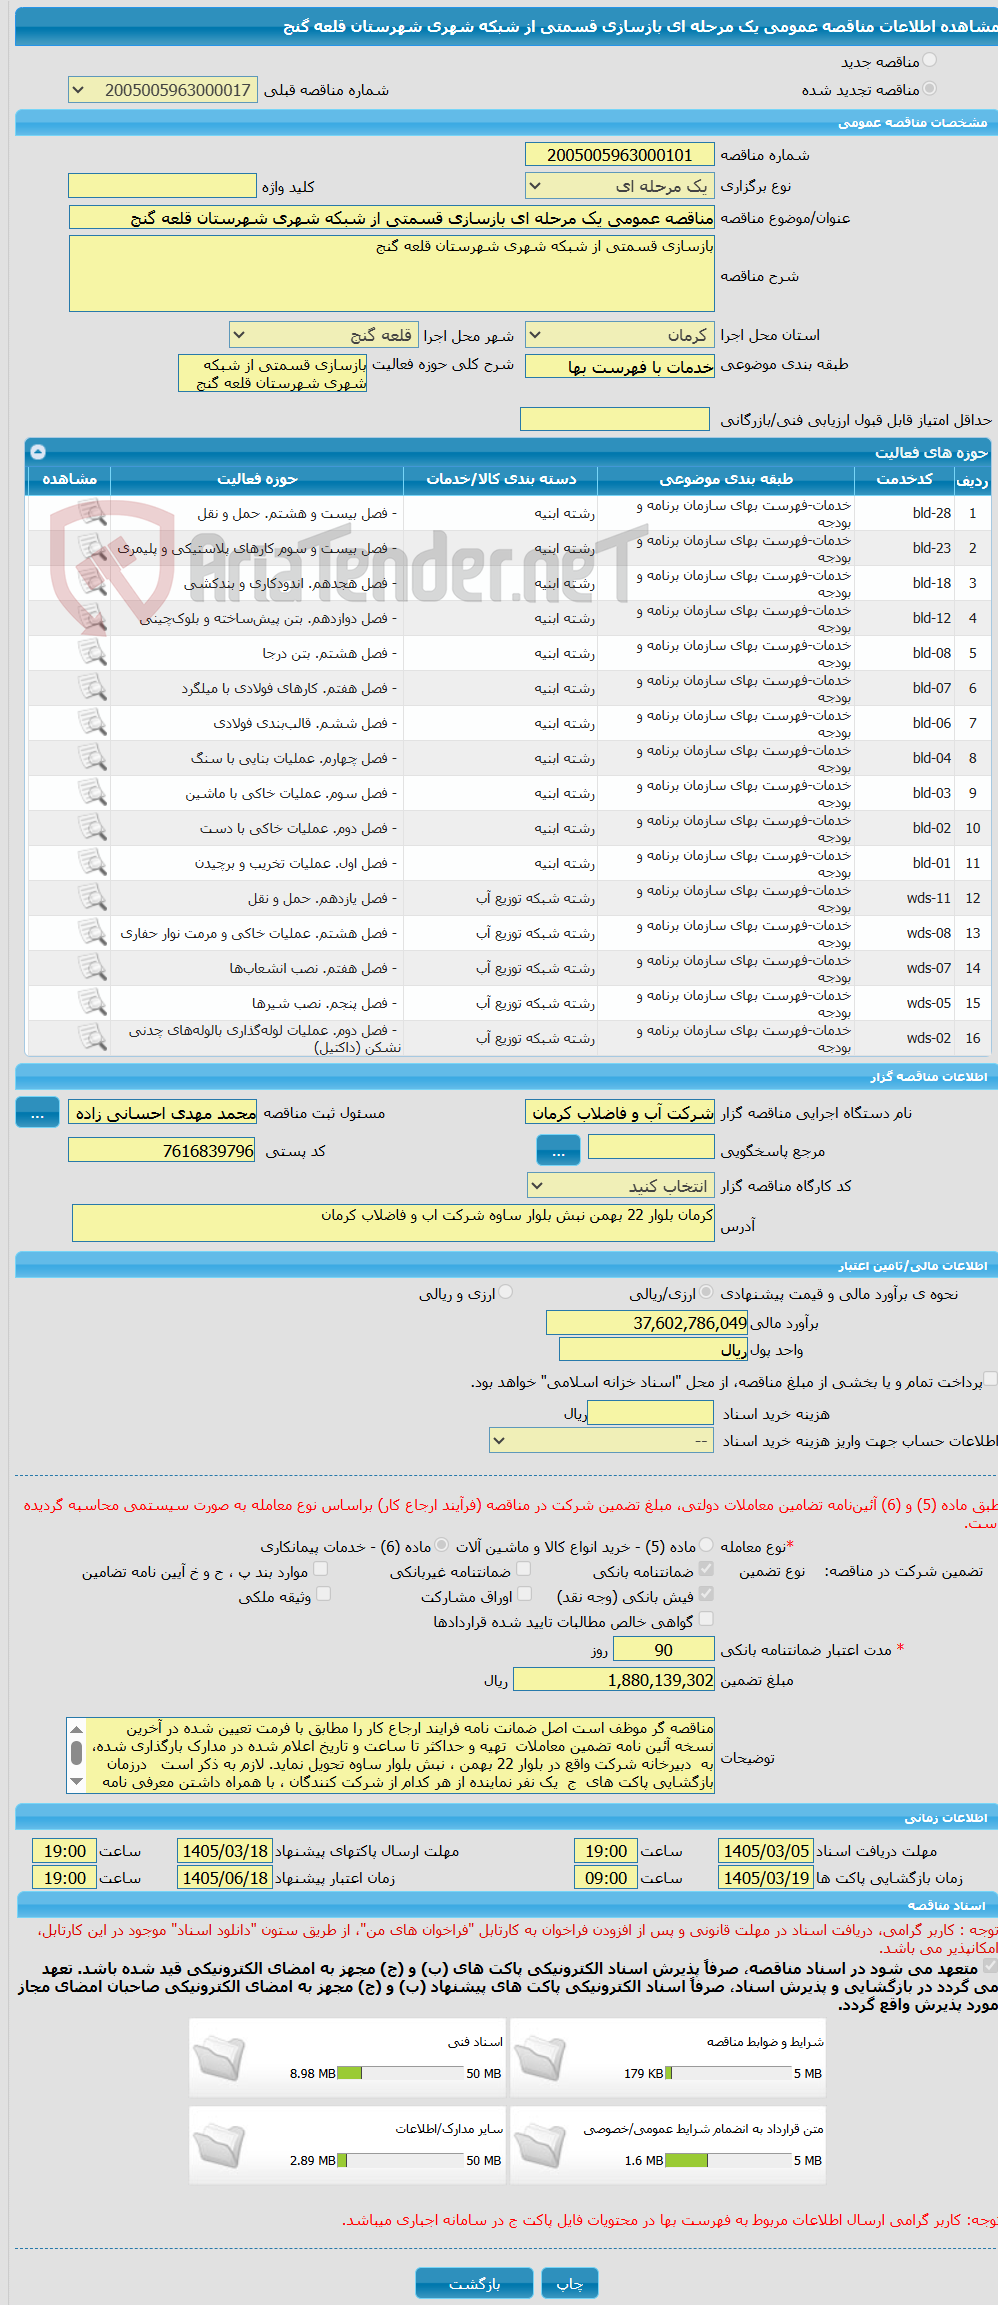The height and width of the screenshot is (2305, 998).
Task: Click the چاپ print button
Action: [x=570, y=2283]
